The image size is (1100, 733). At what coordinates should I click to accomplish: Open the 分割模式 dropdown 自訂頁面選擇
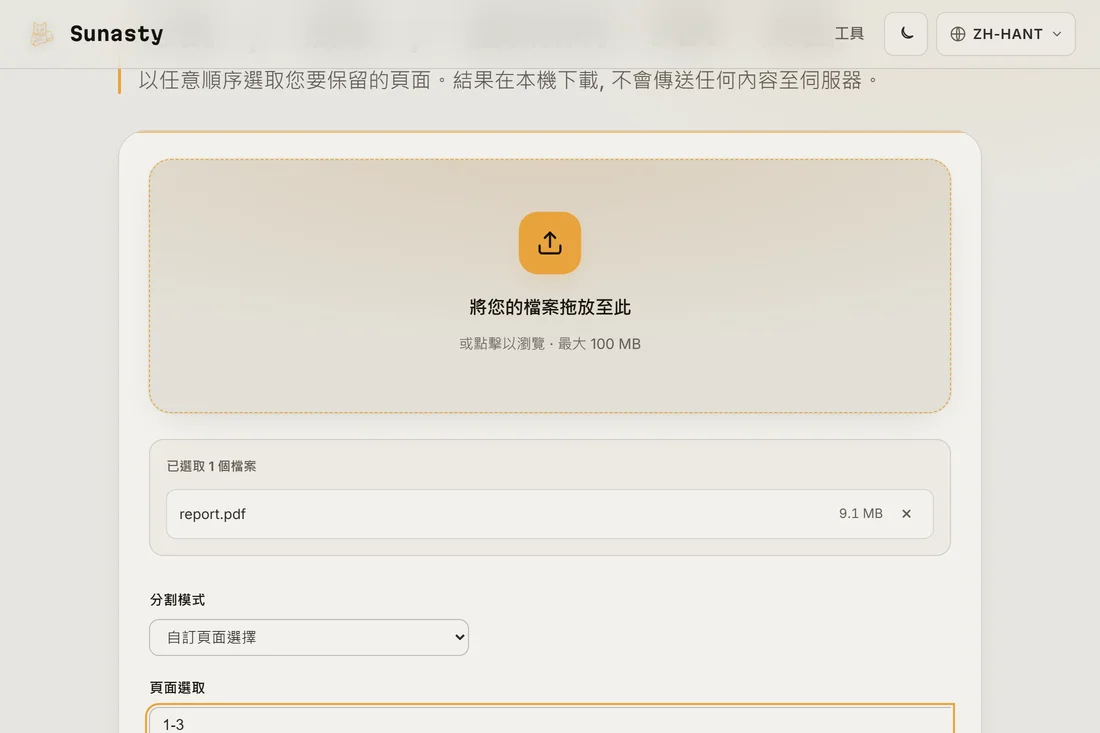309,637
